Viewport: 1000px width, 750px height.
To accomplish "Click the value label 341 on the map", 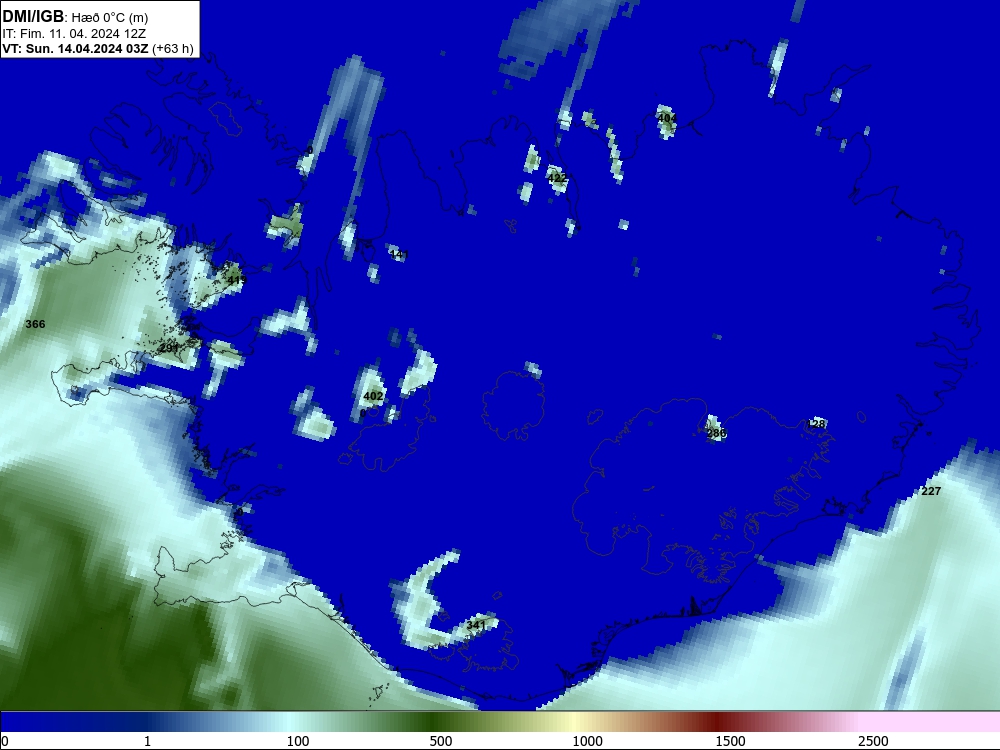I will [x=476, y=624].
